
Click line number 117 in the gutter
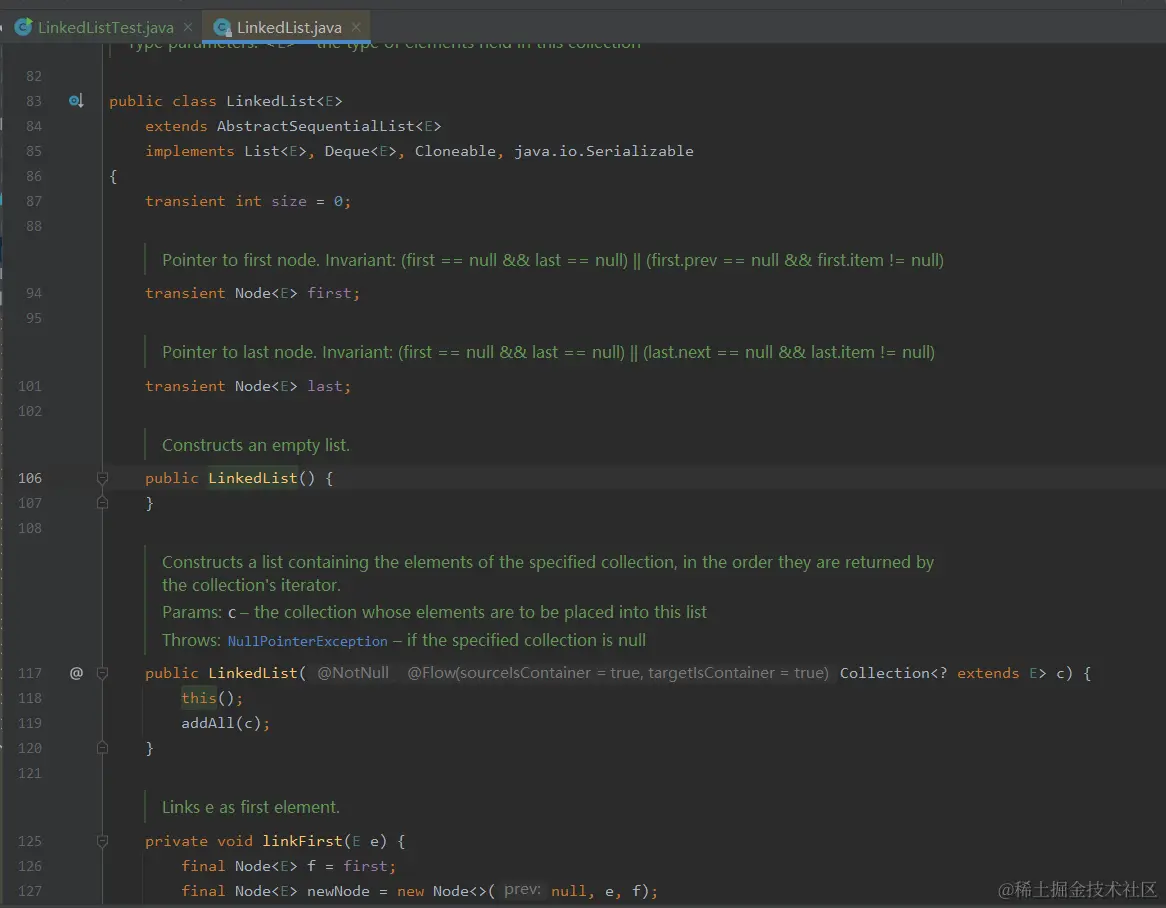tap(30, 673)
